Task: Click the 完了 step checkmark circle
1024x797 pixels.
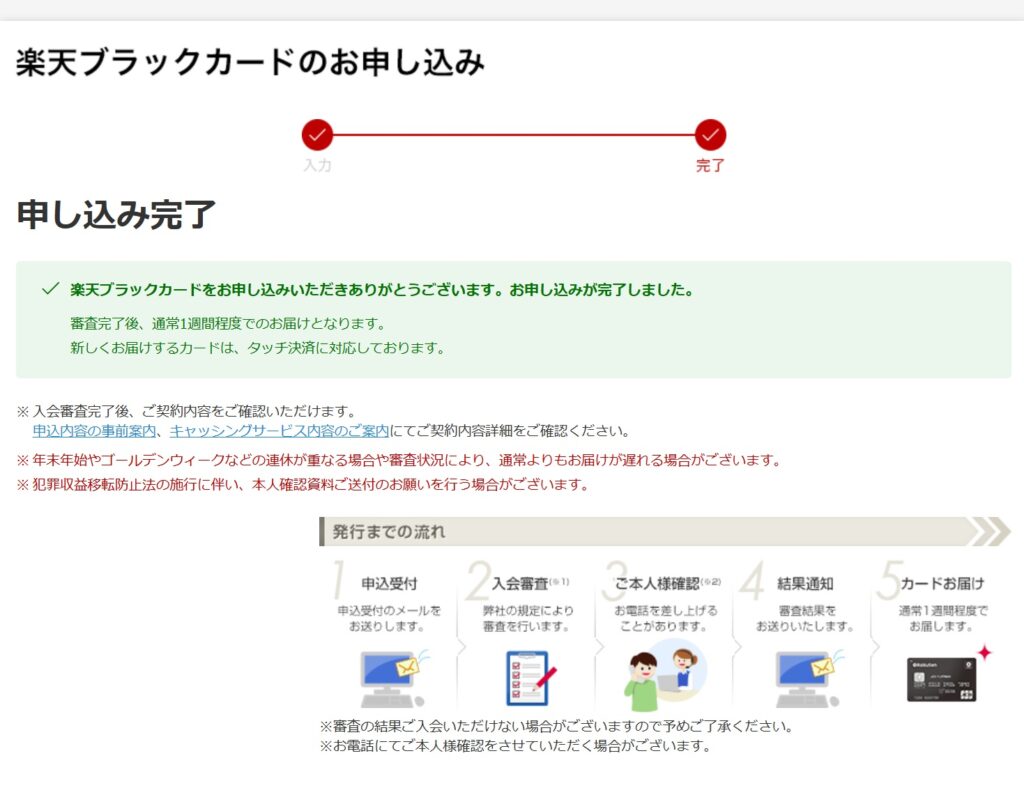Action: [711, 135]
